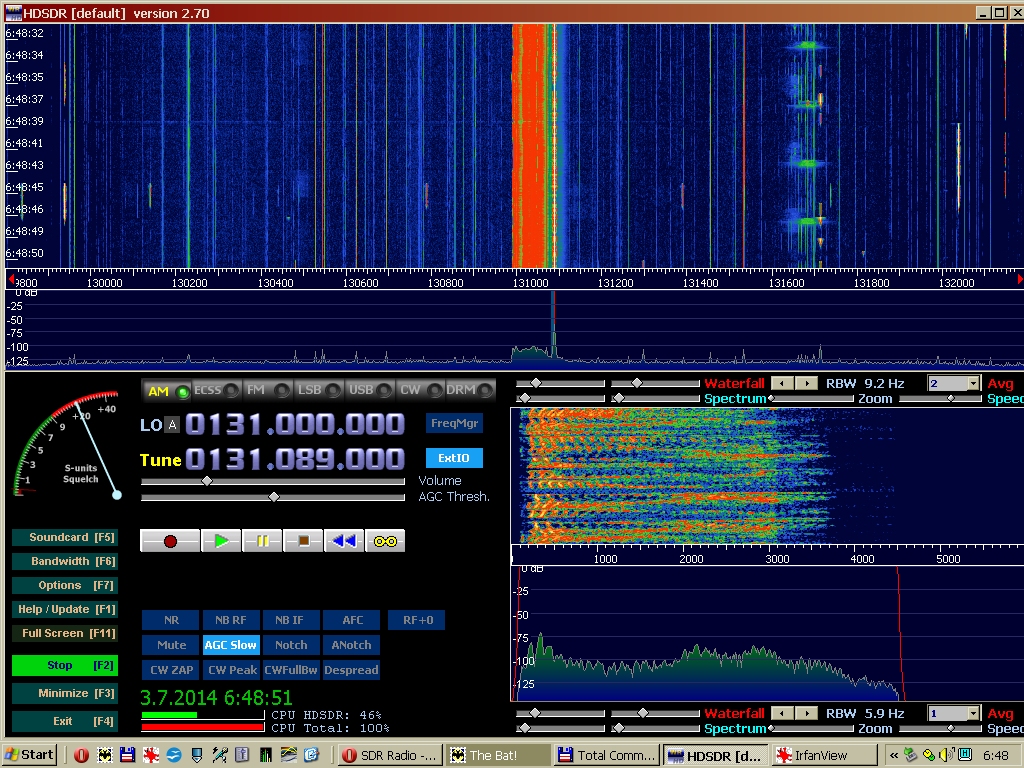The image size is (1024, 768).
Task: Stop playback with the square stop button
Action: tap(303, 541)
